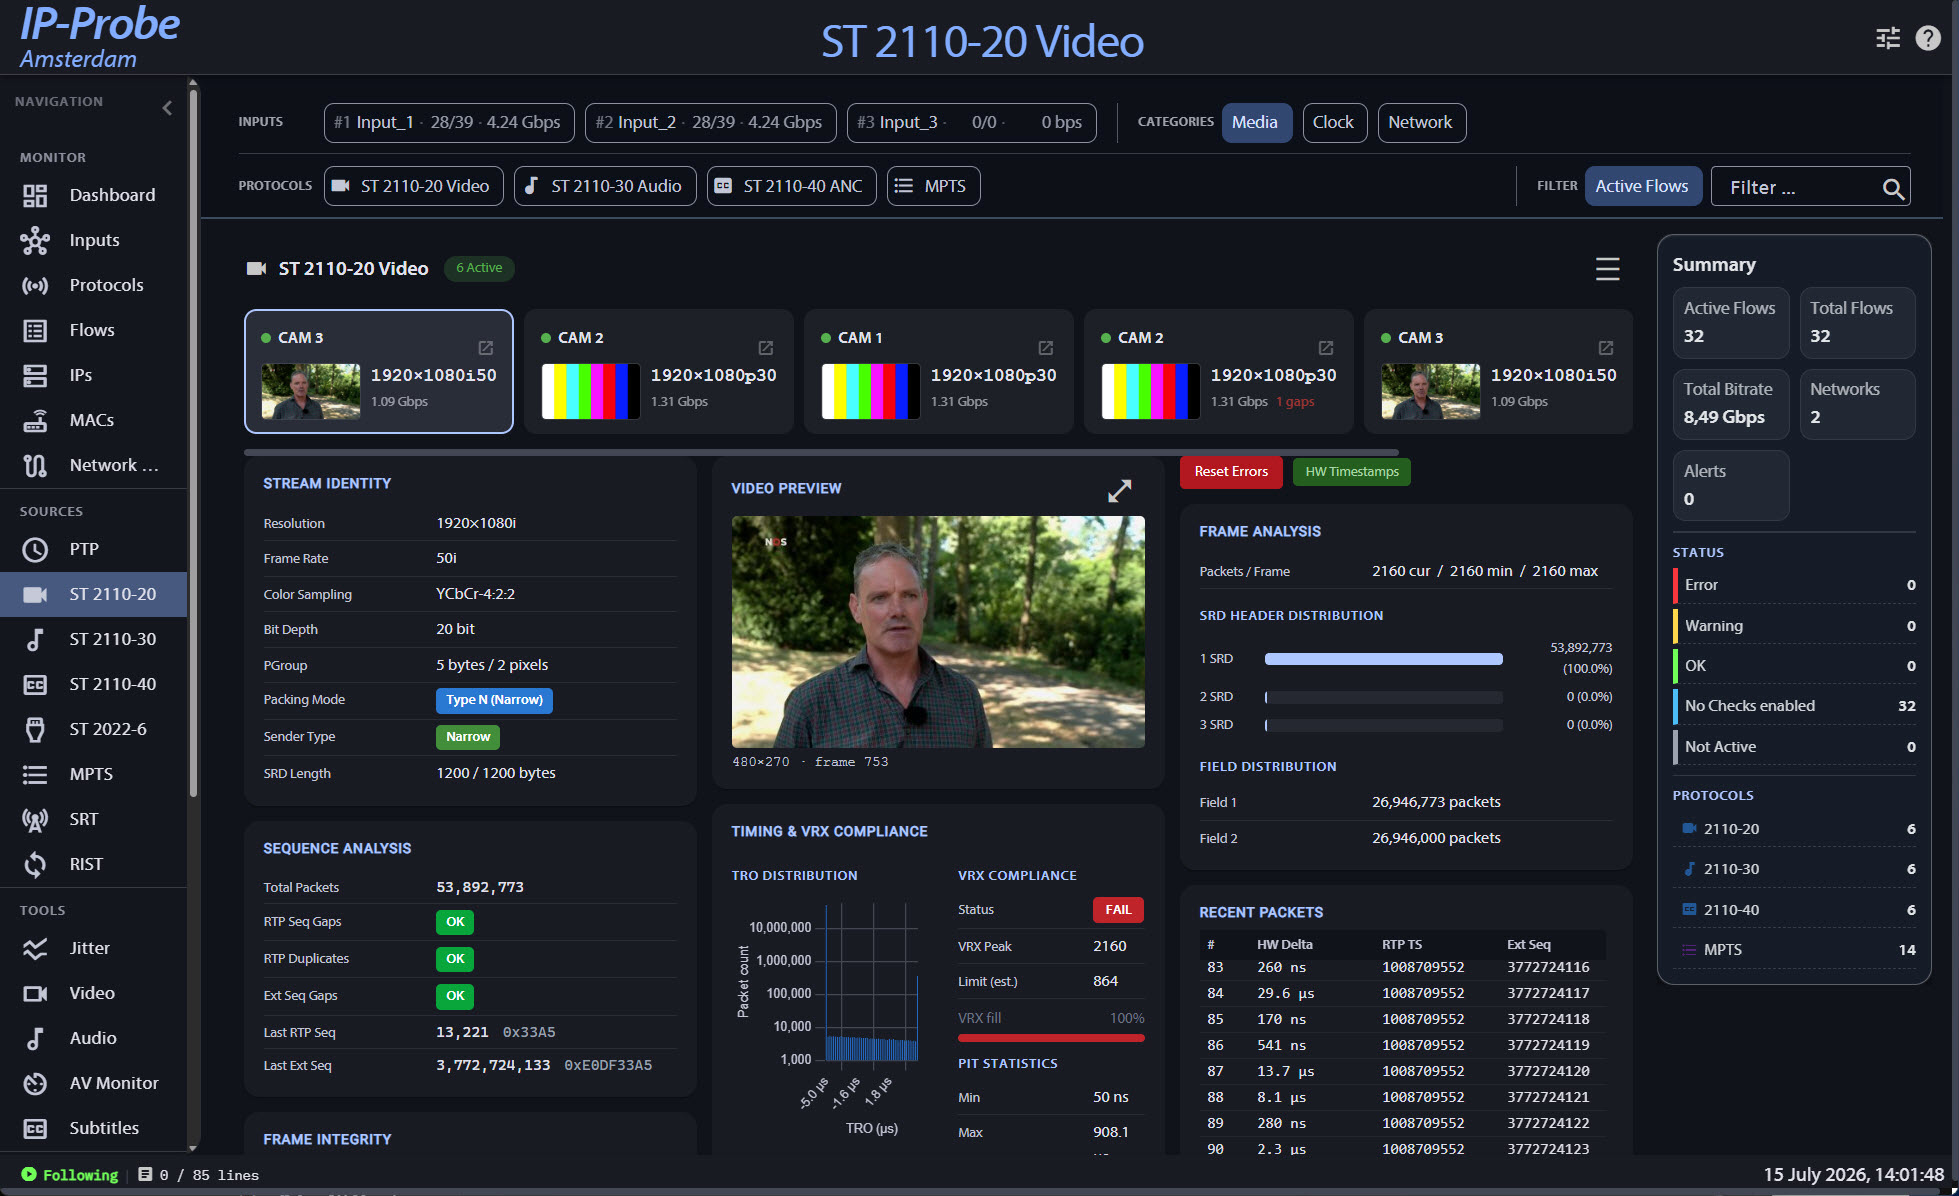Select MPTS protocol tab
This screenshot has height=1196, width=1959.
point(933,186)
